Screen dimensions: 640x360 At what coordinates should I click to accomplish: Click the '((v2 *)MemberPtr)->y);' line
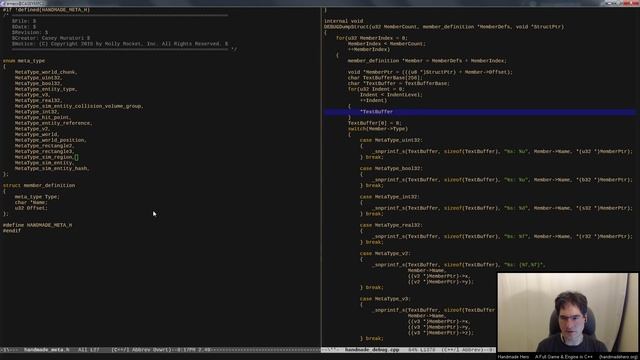(441, 282)
